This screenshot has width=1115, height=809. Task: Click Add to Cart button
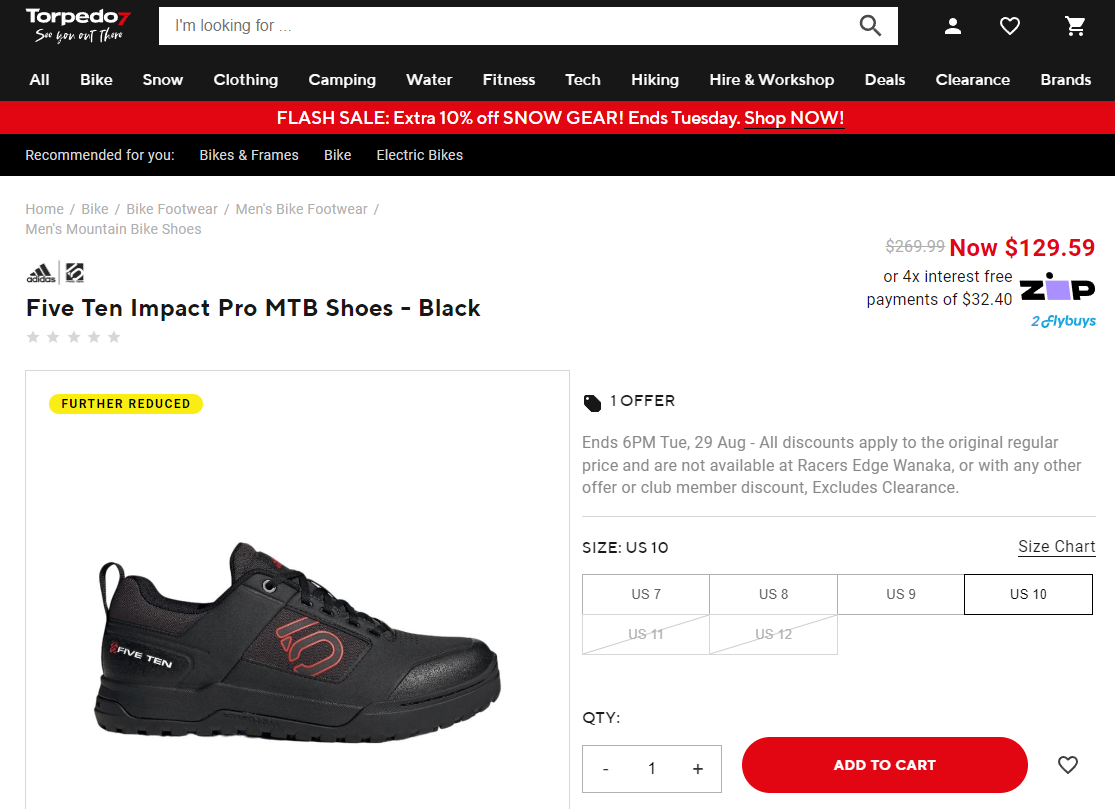884,765
